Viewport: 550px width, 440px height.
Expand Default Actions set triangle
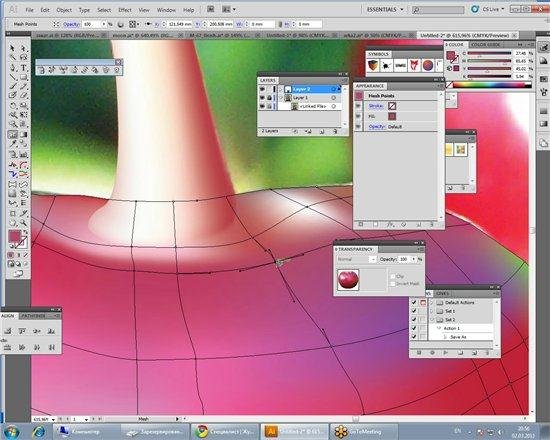tap(431, 302)
